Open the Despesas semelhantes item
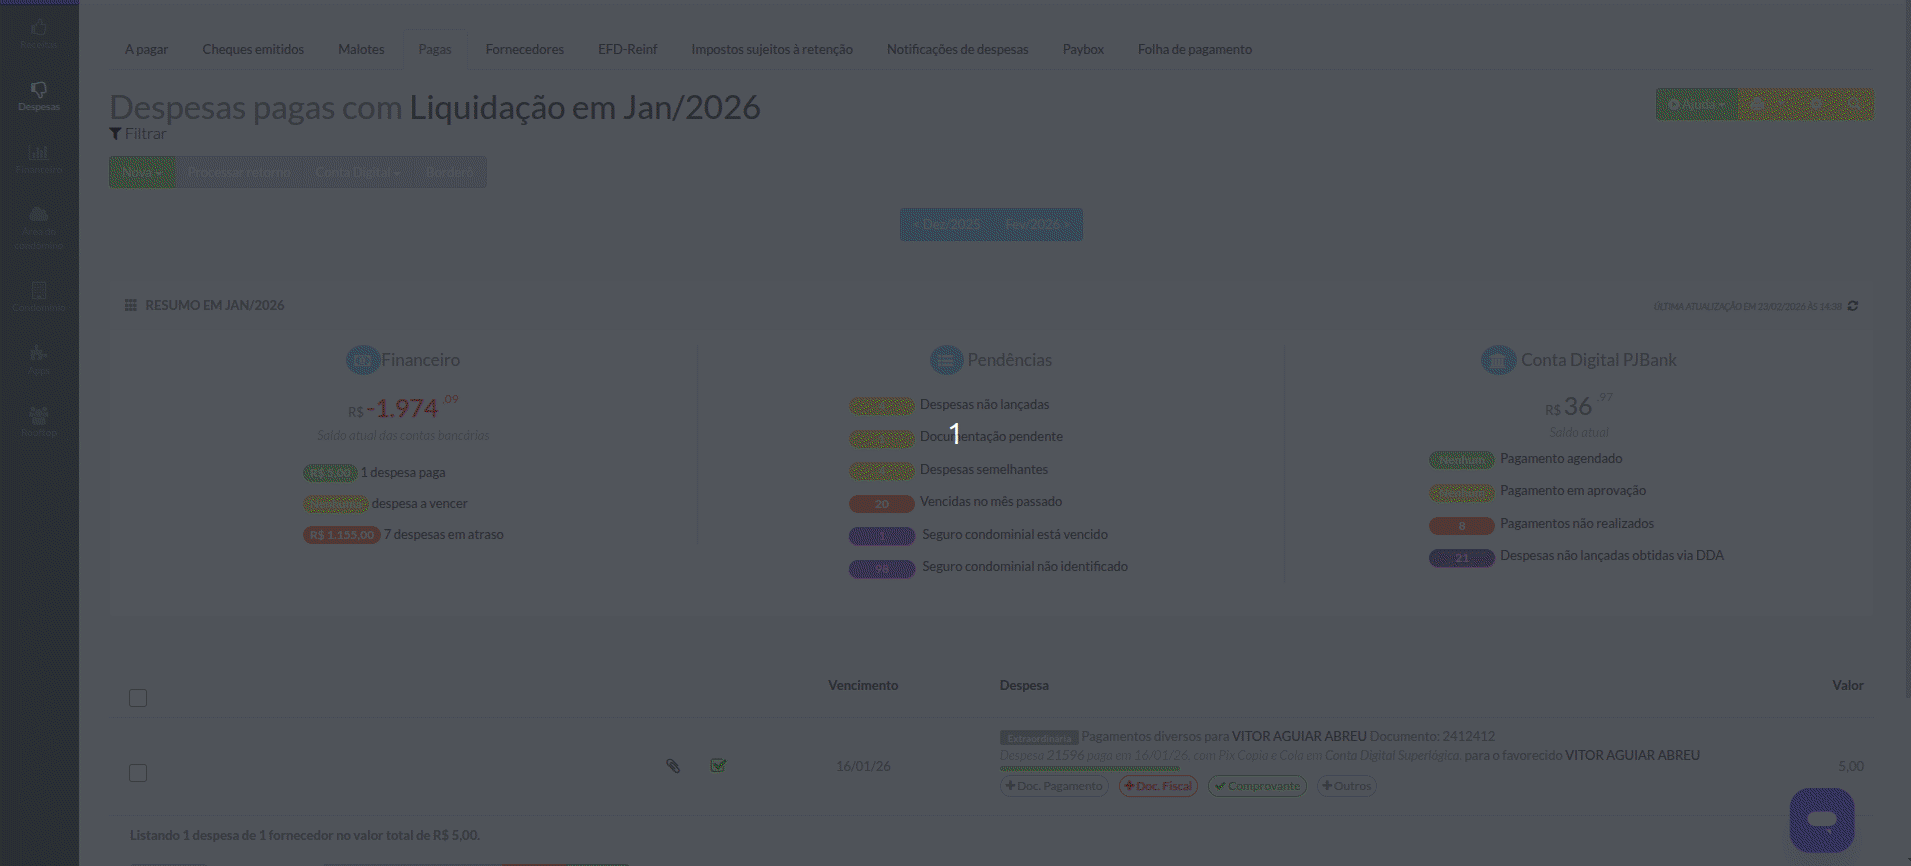The image size is (1911, 866). [984, 470]
